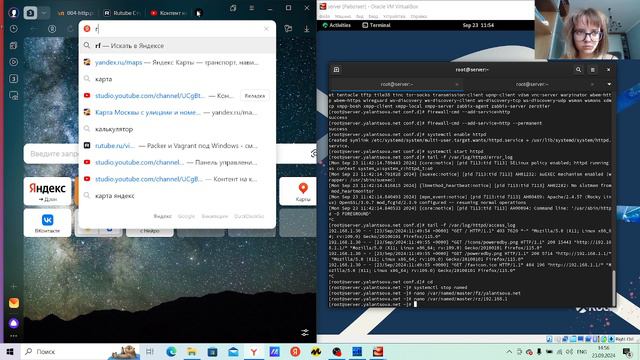Open the ВКонтакте tile
The width and height of the screenshot is (640, 360).
tap(47, 223)
